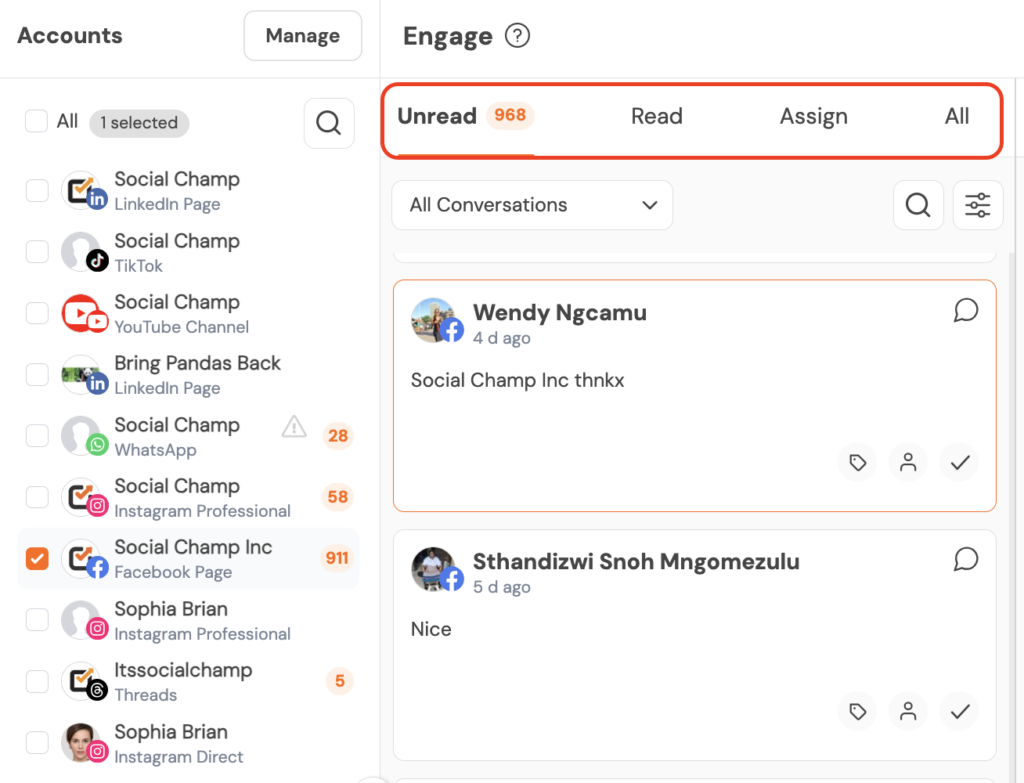Click the tag icon on Wendy Ngcamu's message
The image size is (1024, 783).
857,462
